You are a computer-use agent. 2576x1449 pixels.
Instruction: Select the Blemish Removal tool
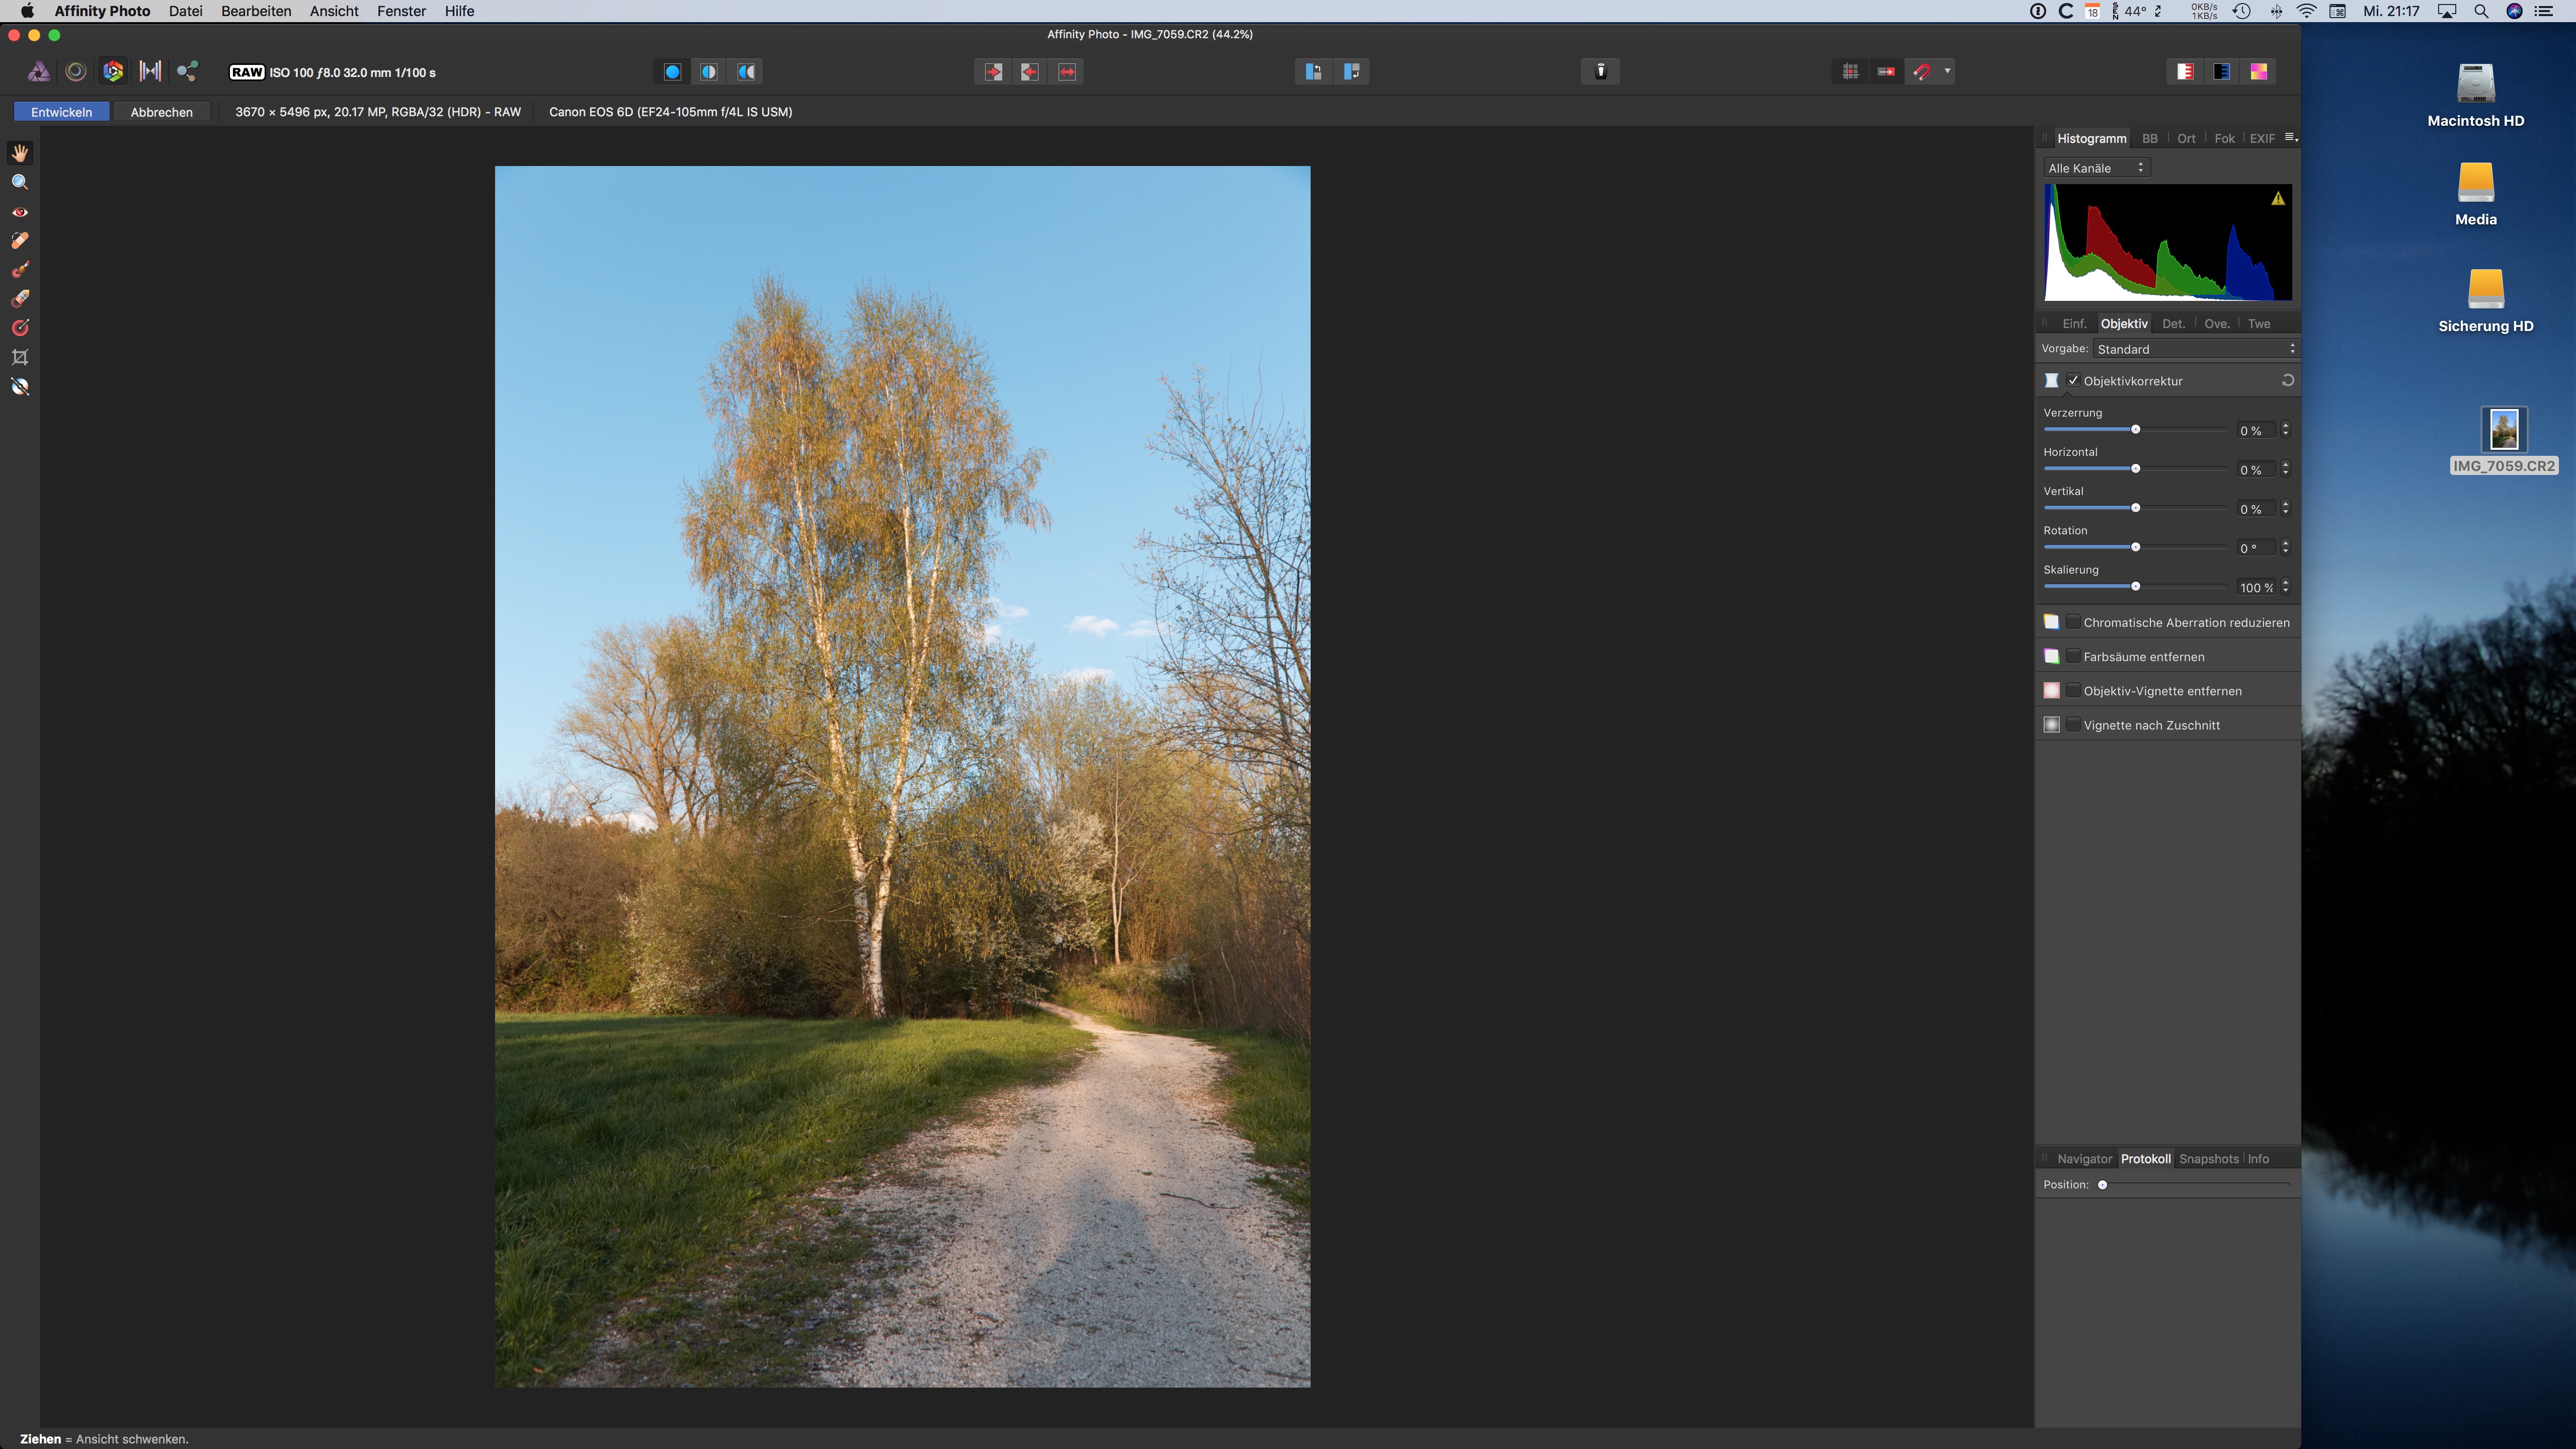20,241
